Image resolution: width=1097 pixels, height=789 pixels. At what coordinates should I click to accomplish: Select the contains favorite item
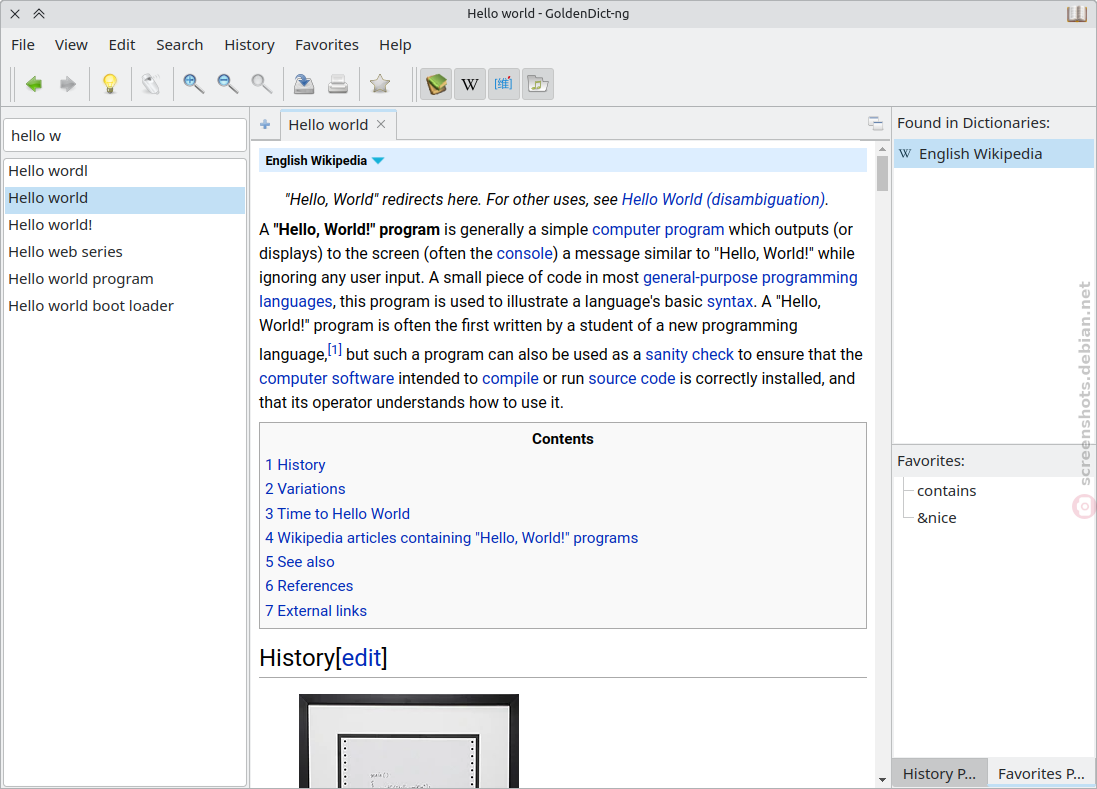click(946, 491)
